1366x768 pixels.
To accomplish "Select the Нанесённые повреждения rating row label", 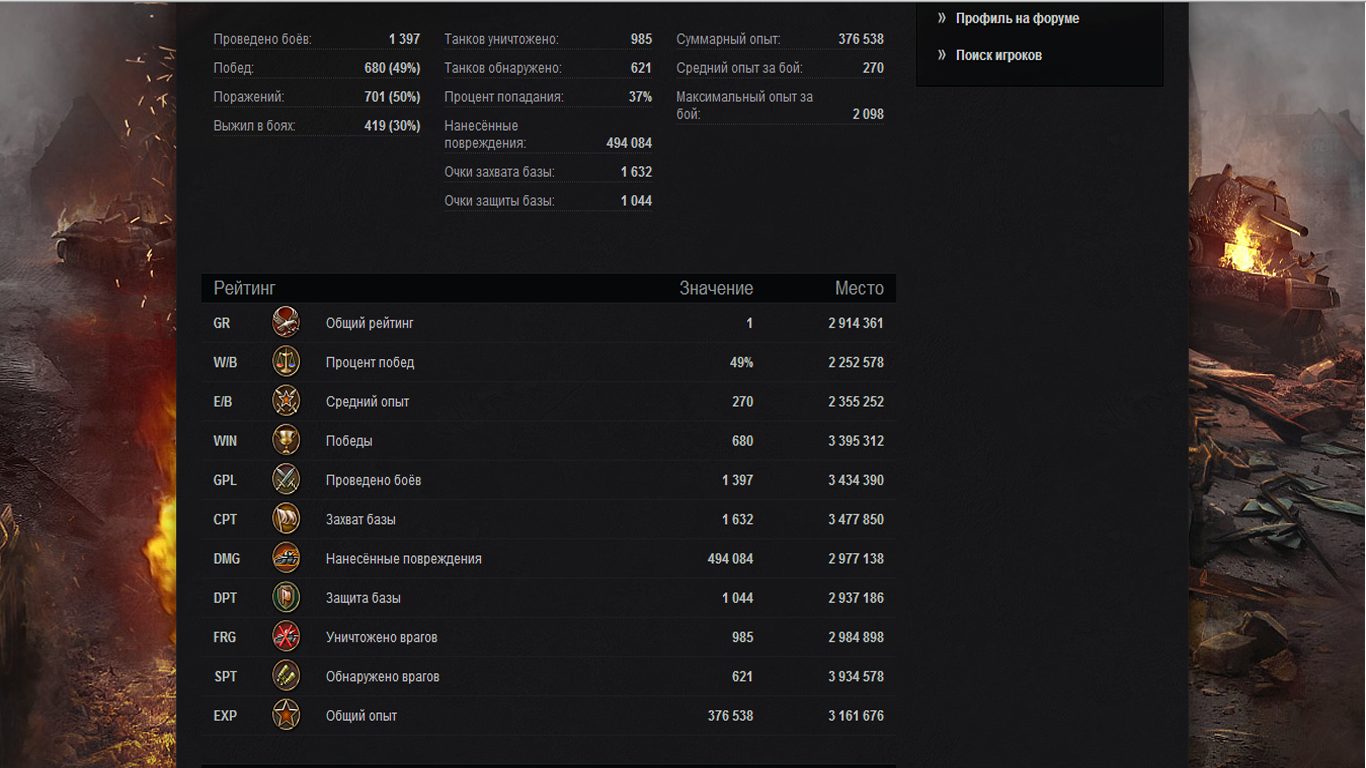I will 403,559.
